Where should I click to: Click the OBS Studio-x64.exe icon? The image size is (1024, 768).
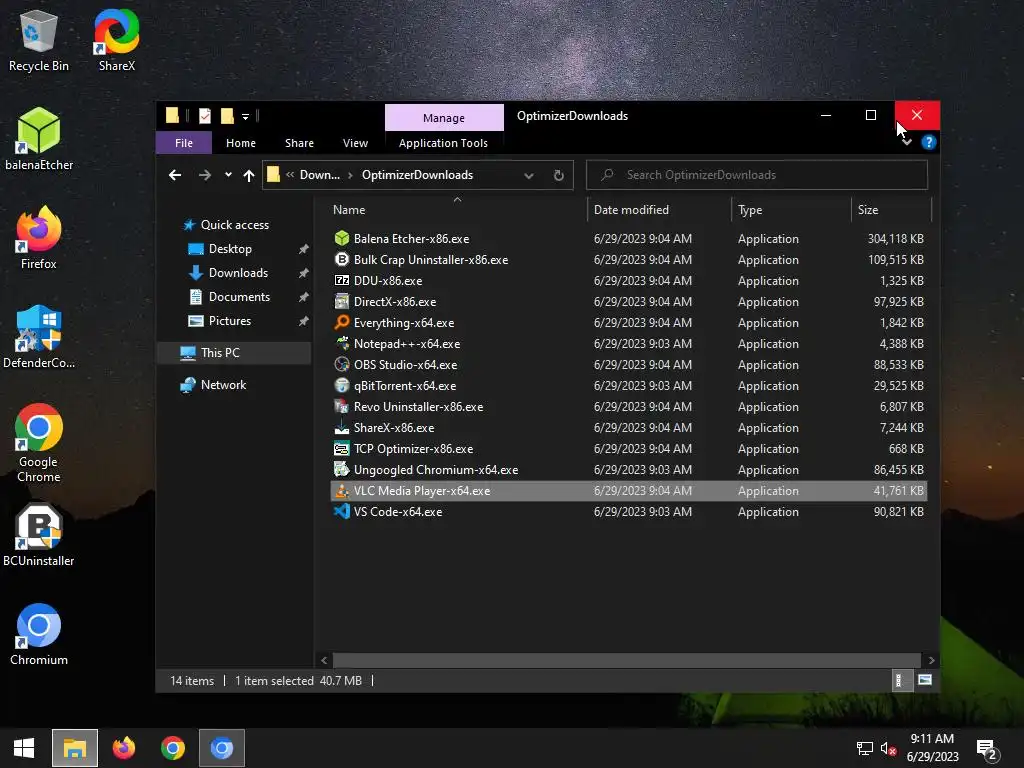342,364
